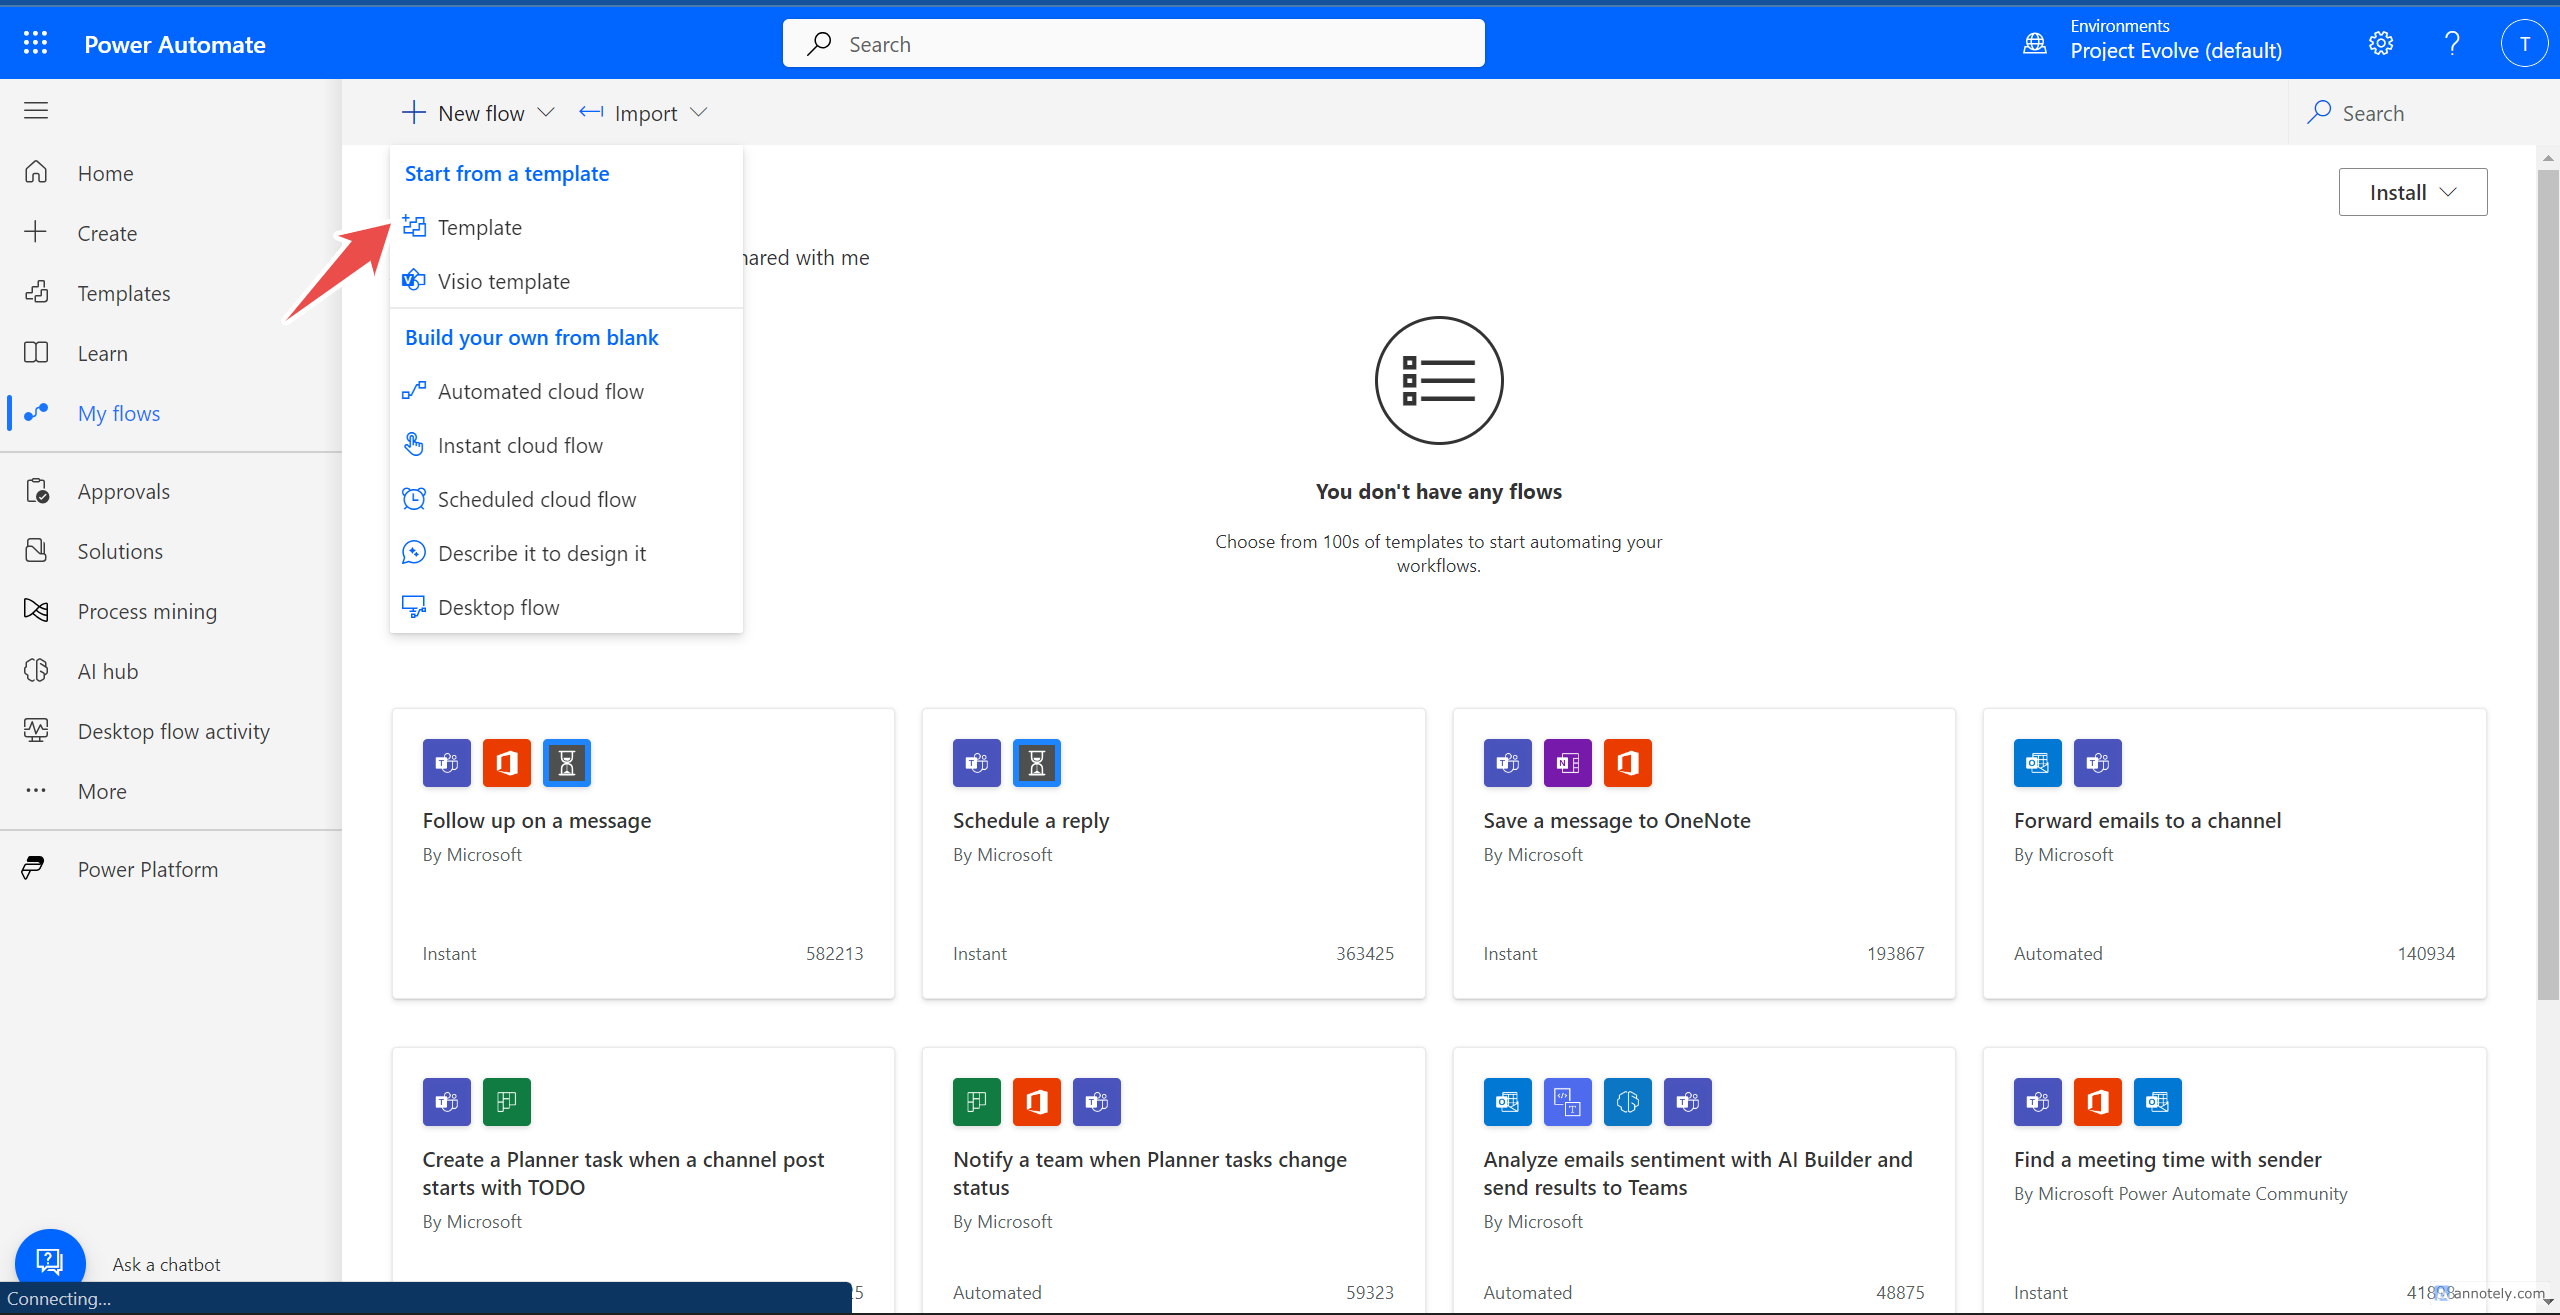This screenshot has height=1315, width=2560.
Task: Click the Teams icon on Follow up card
Action: pos(447,763)
